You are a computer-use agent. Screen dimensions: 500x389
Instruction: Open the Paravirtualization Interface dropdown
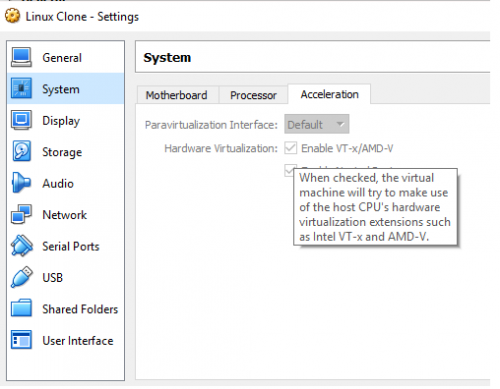(317, 124)
